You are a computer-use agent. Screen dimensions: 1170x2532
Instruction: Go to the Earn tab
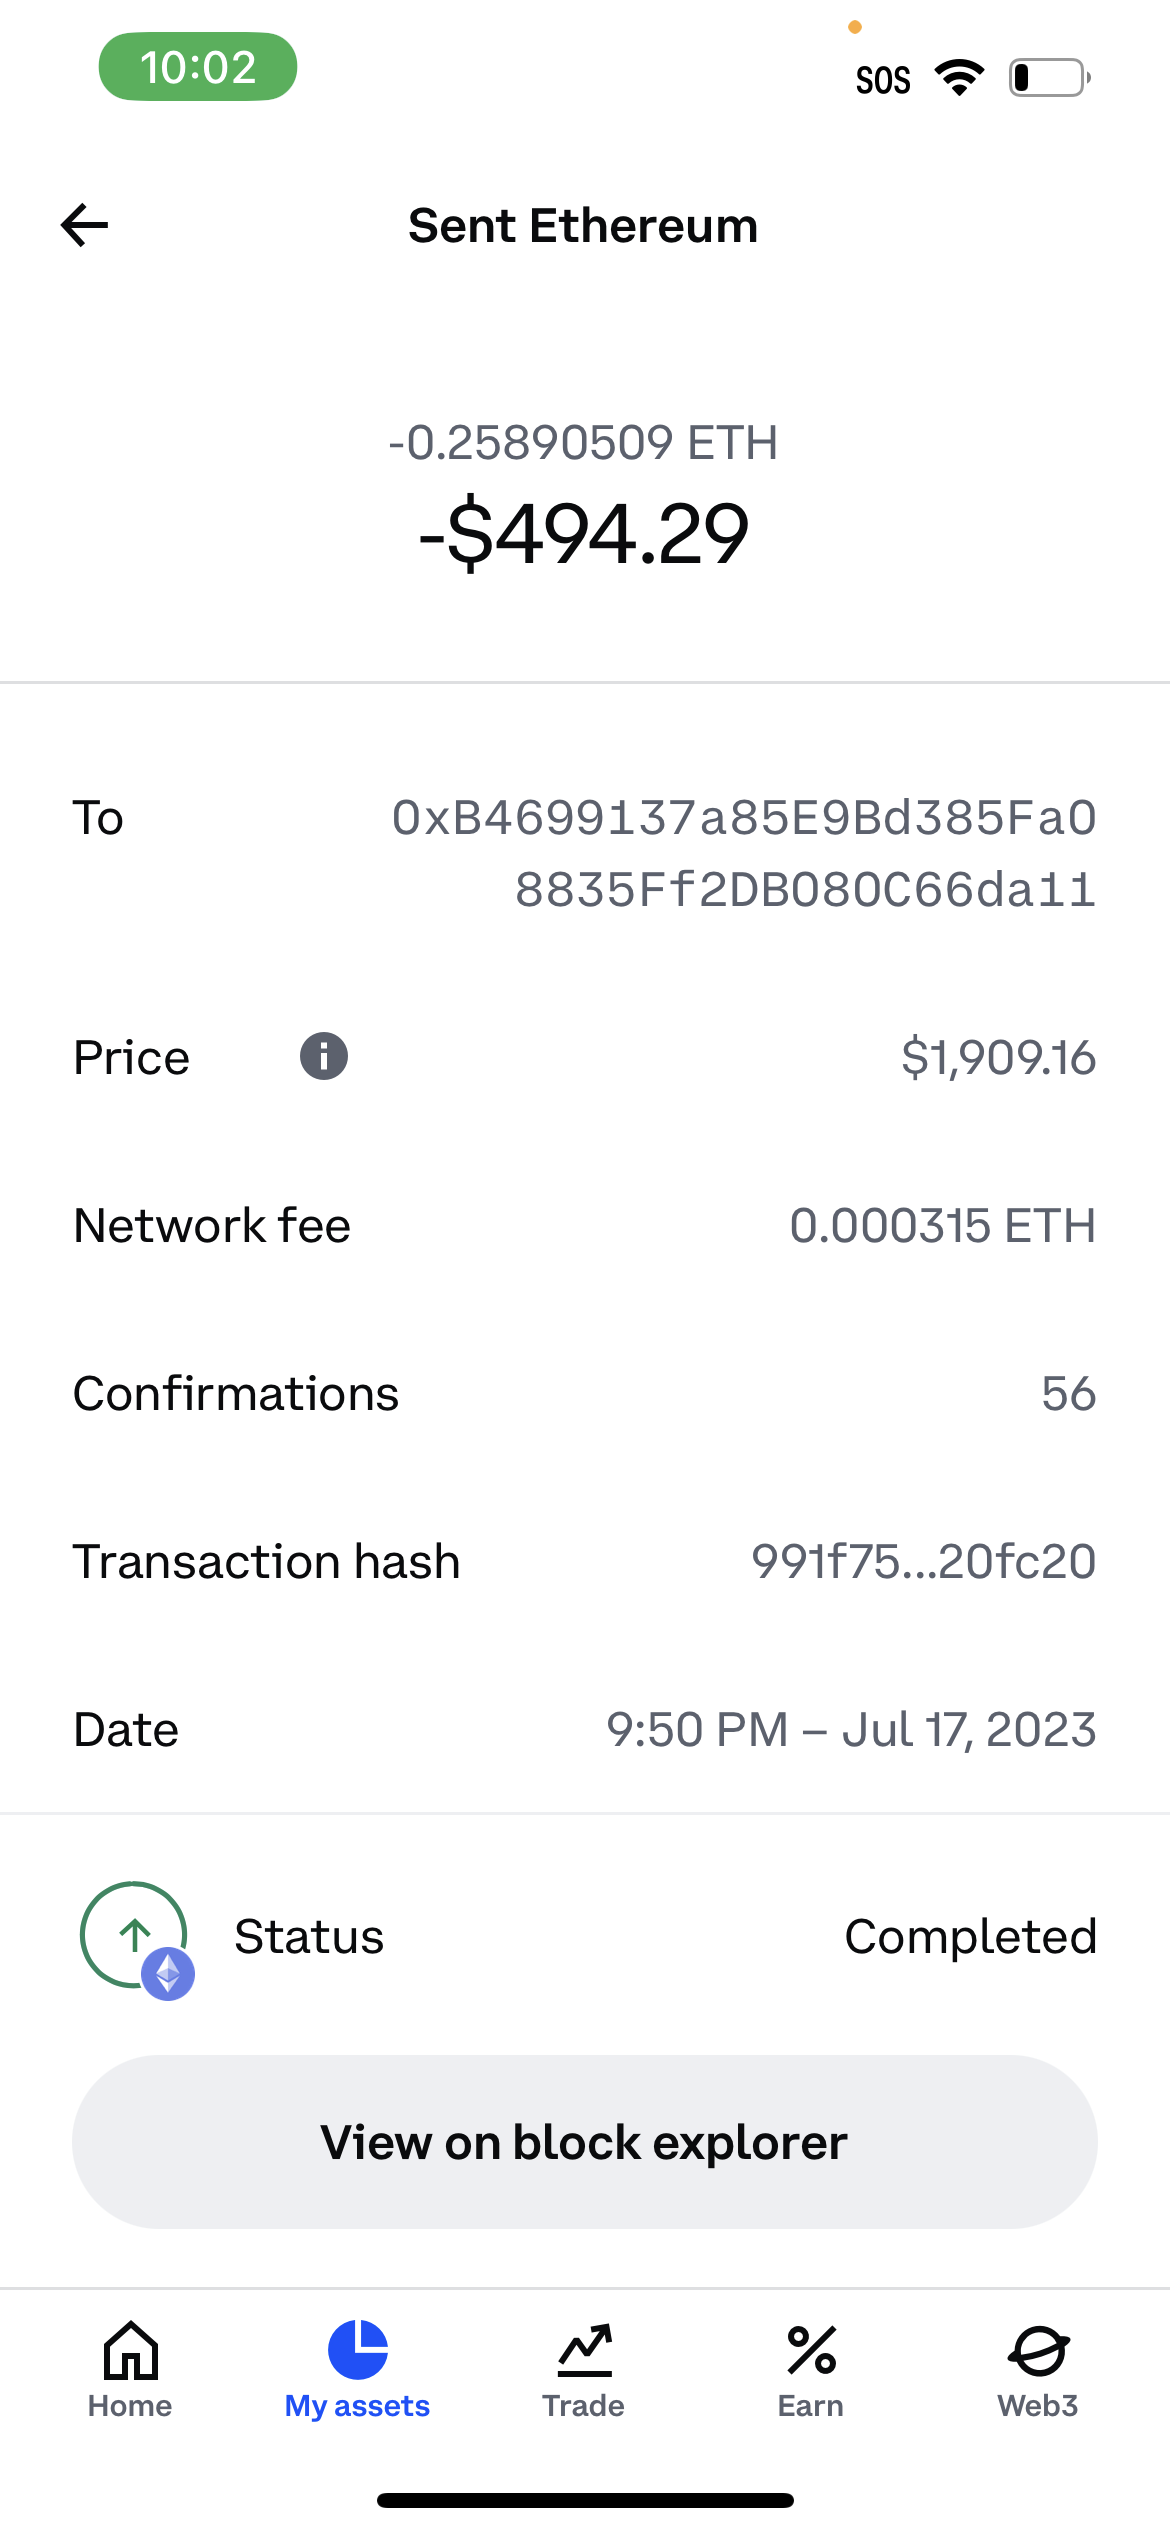tap(811, 2370)
